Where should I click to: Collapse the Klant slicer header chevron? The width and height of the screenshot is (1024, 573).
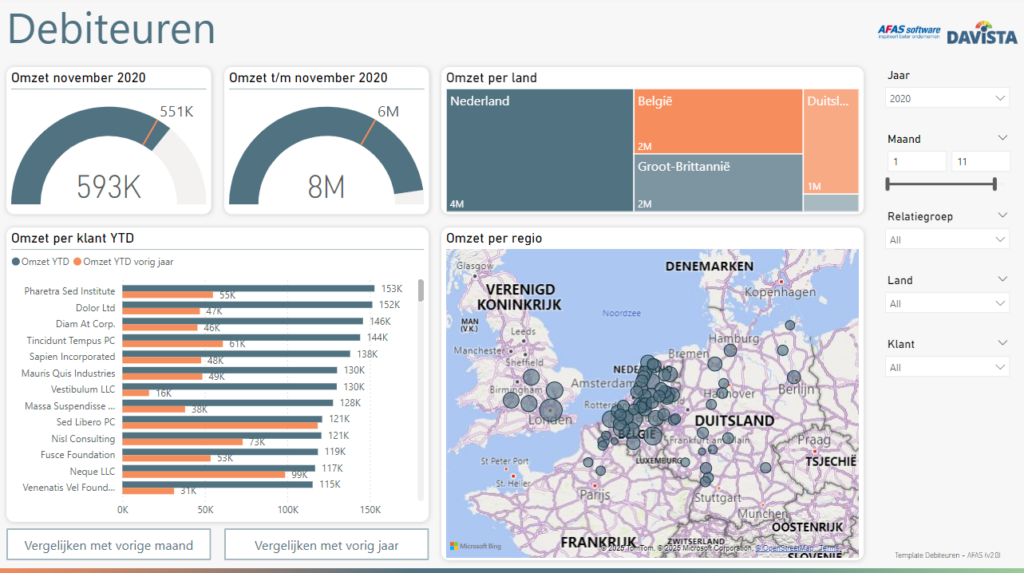coord(1002,343)
